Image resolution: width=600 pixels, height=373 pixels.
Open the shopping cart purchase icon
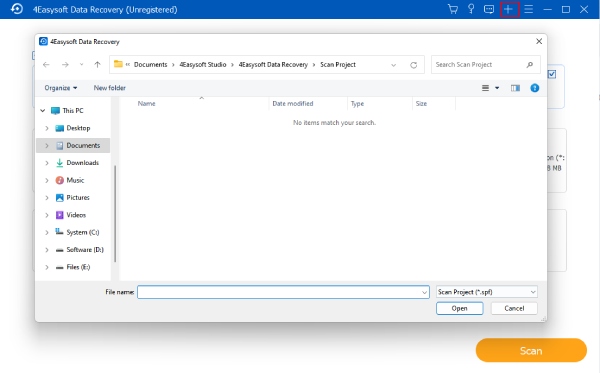pyautogui.click(x=453, y=9)
